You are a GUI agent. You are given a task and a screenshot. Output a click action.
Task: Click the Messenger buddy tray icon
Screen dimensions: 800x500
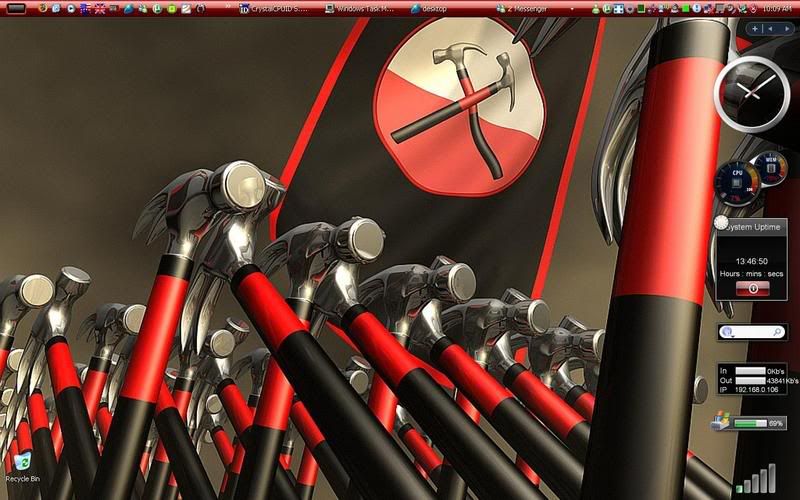click(595, 9)
